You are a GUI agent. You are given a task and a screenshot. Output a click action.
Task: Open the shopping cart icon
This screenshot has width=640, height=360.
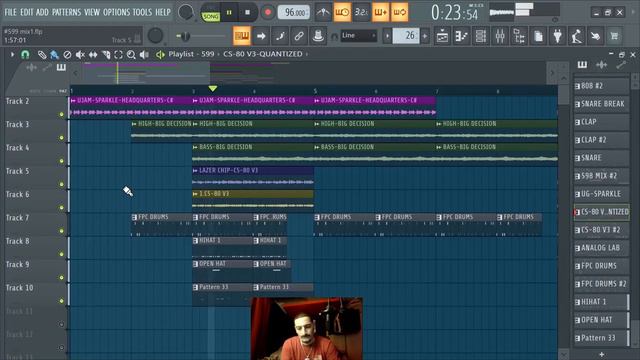(614, 36)
